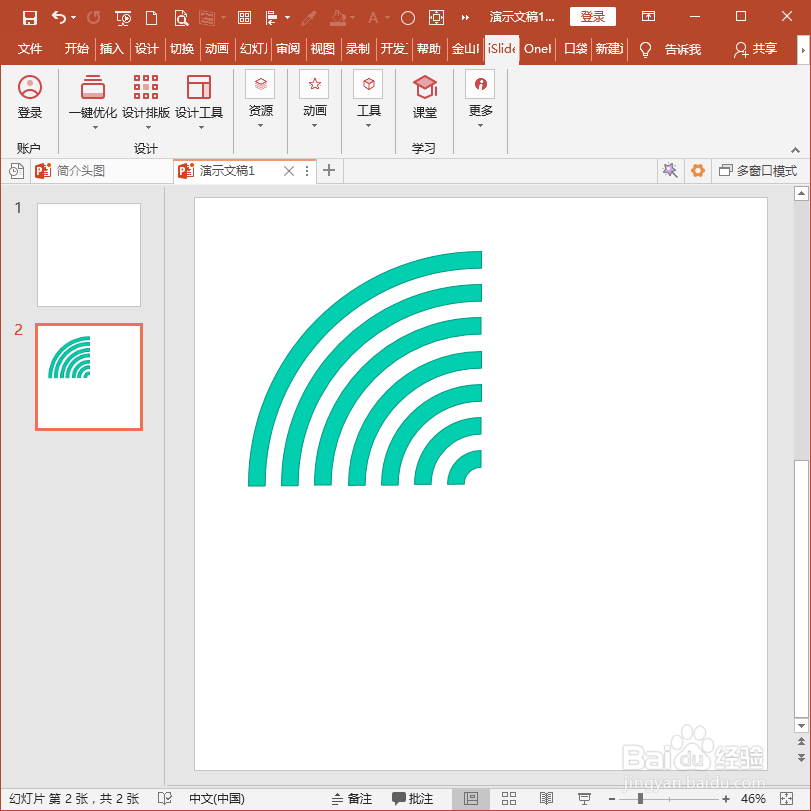Open the 课堂 learning icon
Image resolution: width=811 pixels, height=811 pixels.
click(x=425, y=97)
